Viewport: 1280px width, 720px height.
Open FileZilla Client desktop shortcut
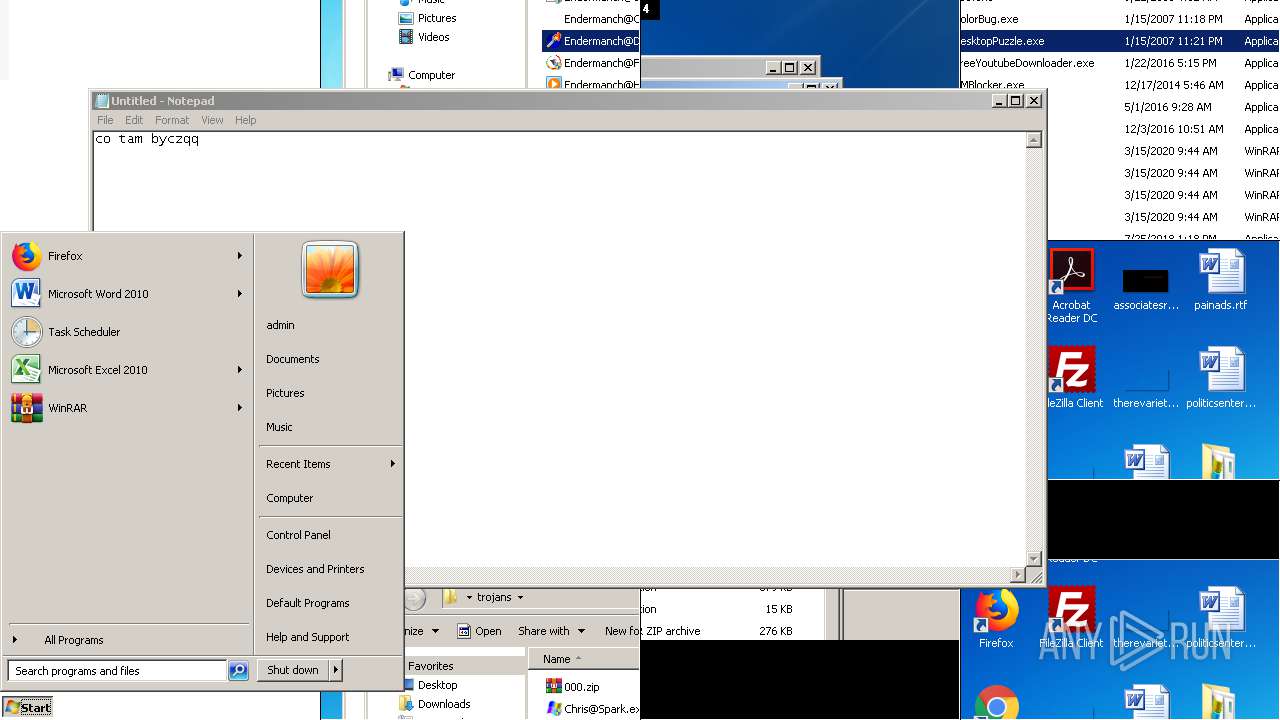tap(1072, 377)
